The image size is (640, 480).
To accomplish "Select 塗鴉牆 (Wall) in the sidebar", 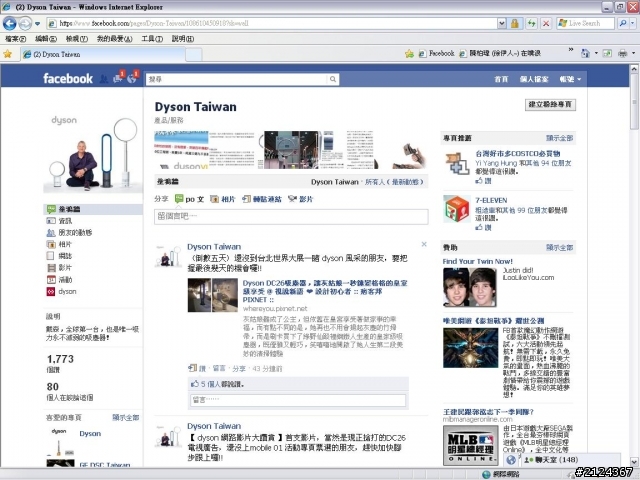I will pyautogui.click(x=93, y=209).
